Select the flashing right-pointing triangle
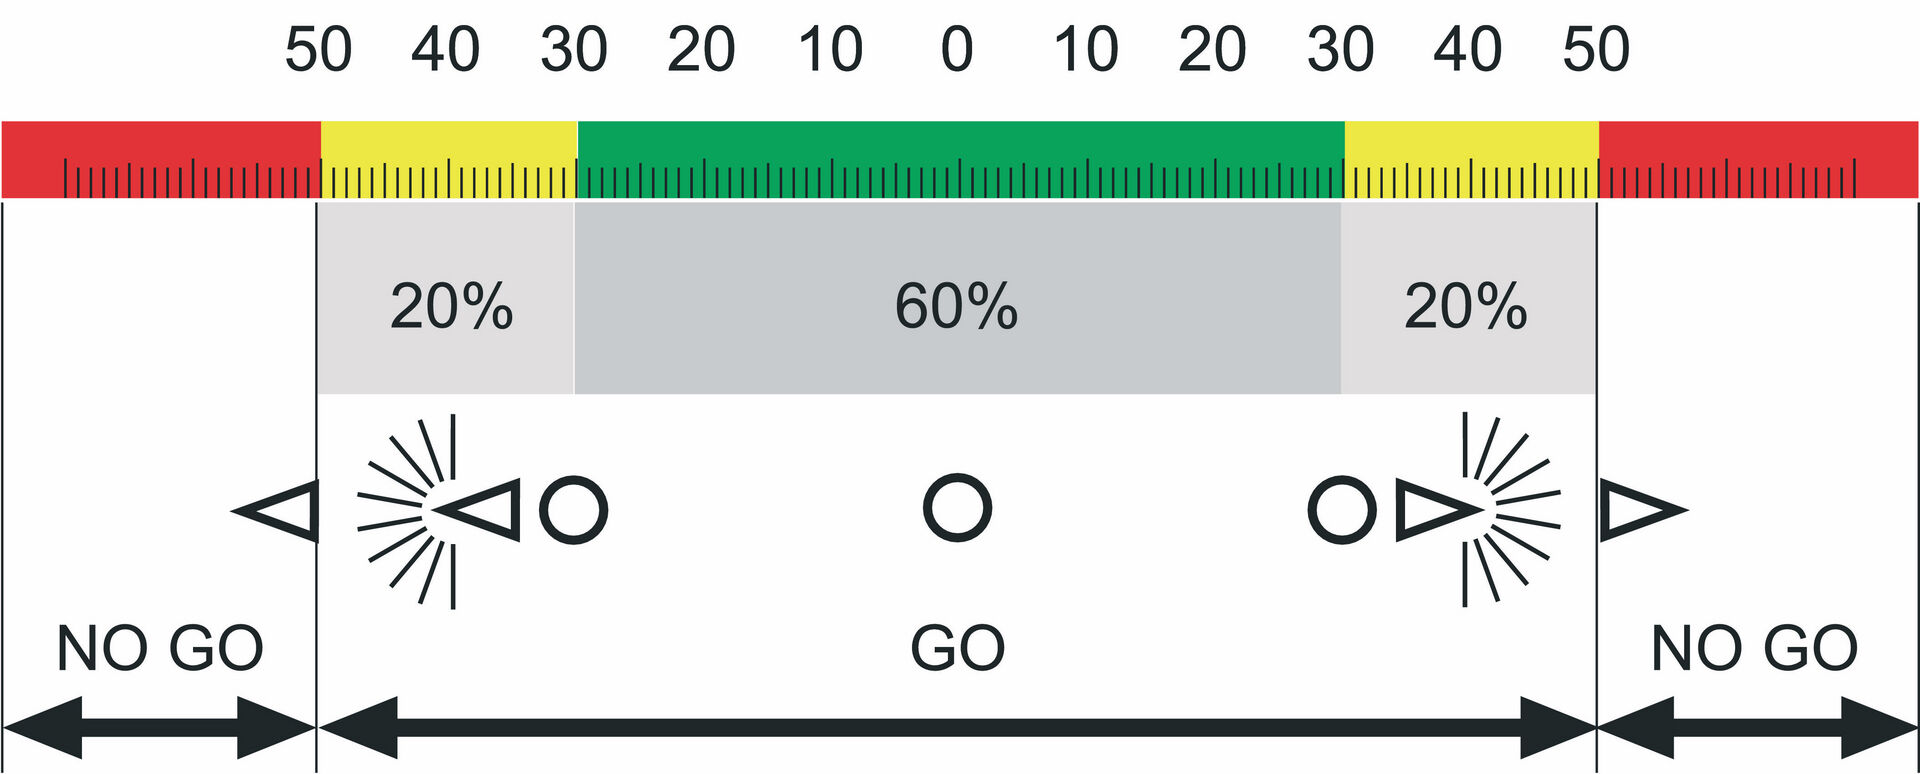The height and width of the screenshot is (774, 1920). tap(1438, 509)
